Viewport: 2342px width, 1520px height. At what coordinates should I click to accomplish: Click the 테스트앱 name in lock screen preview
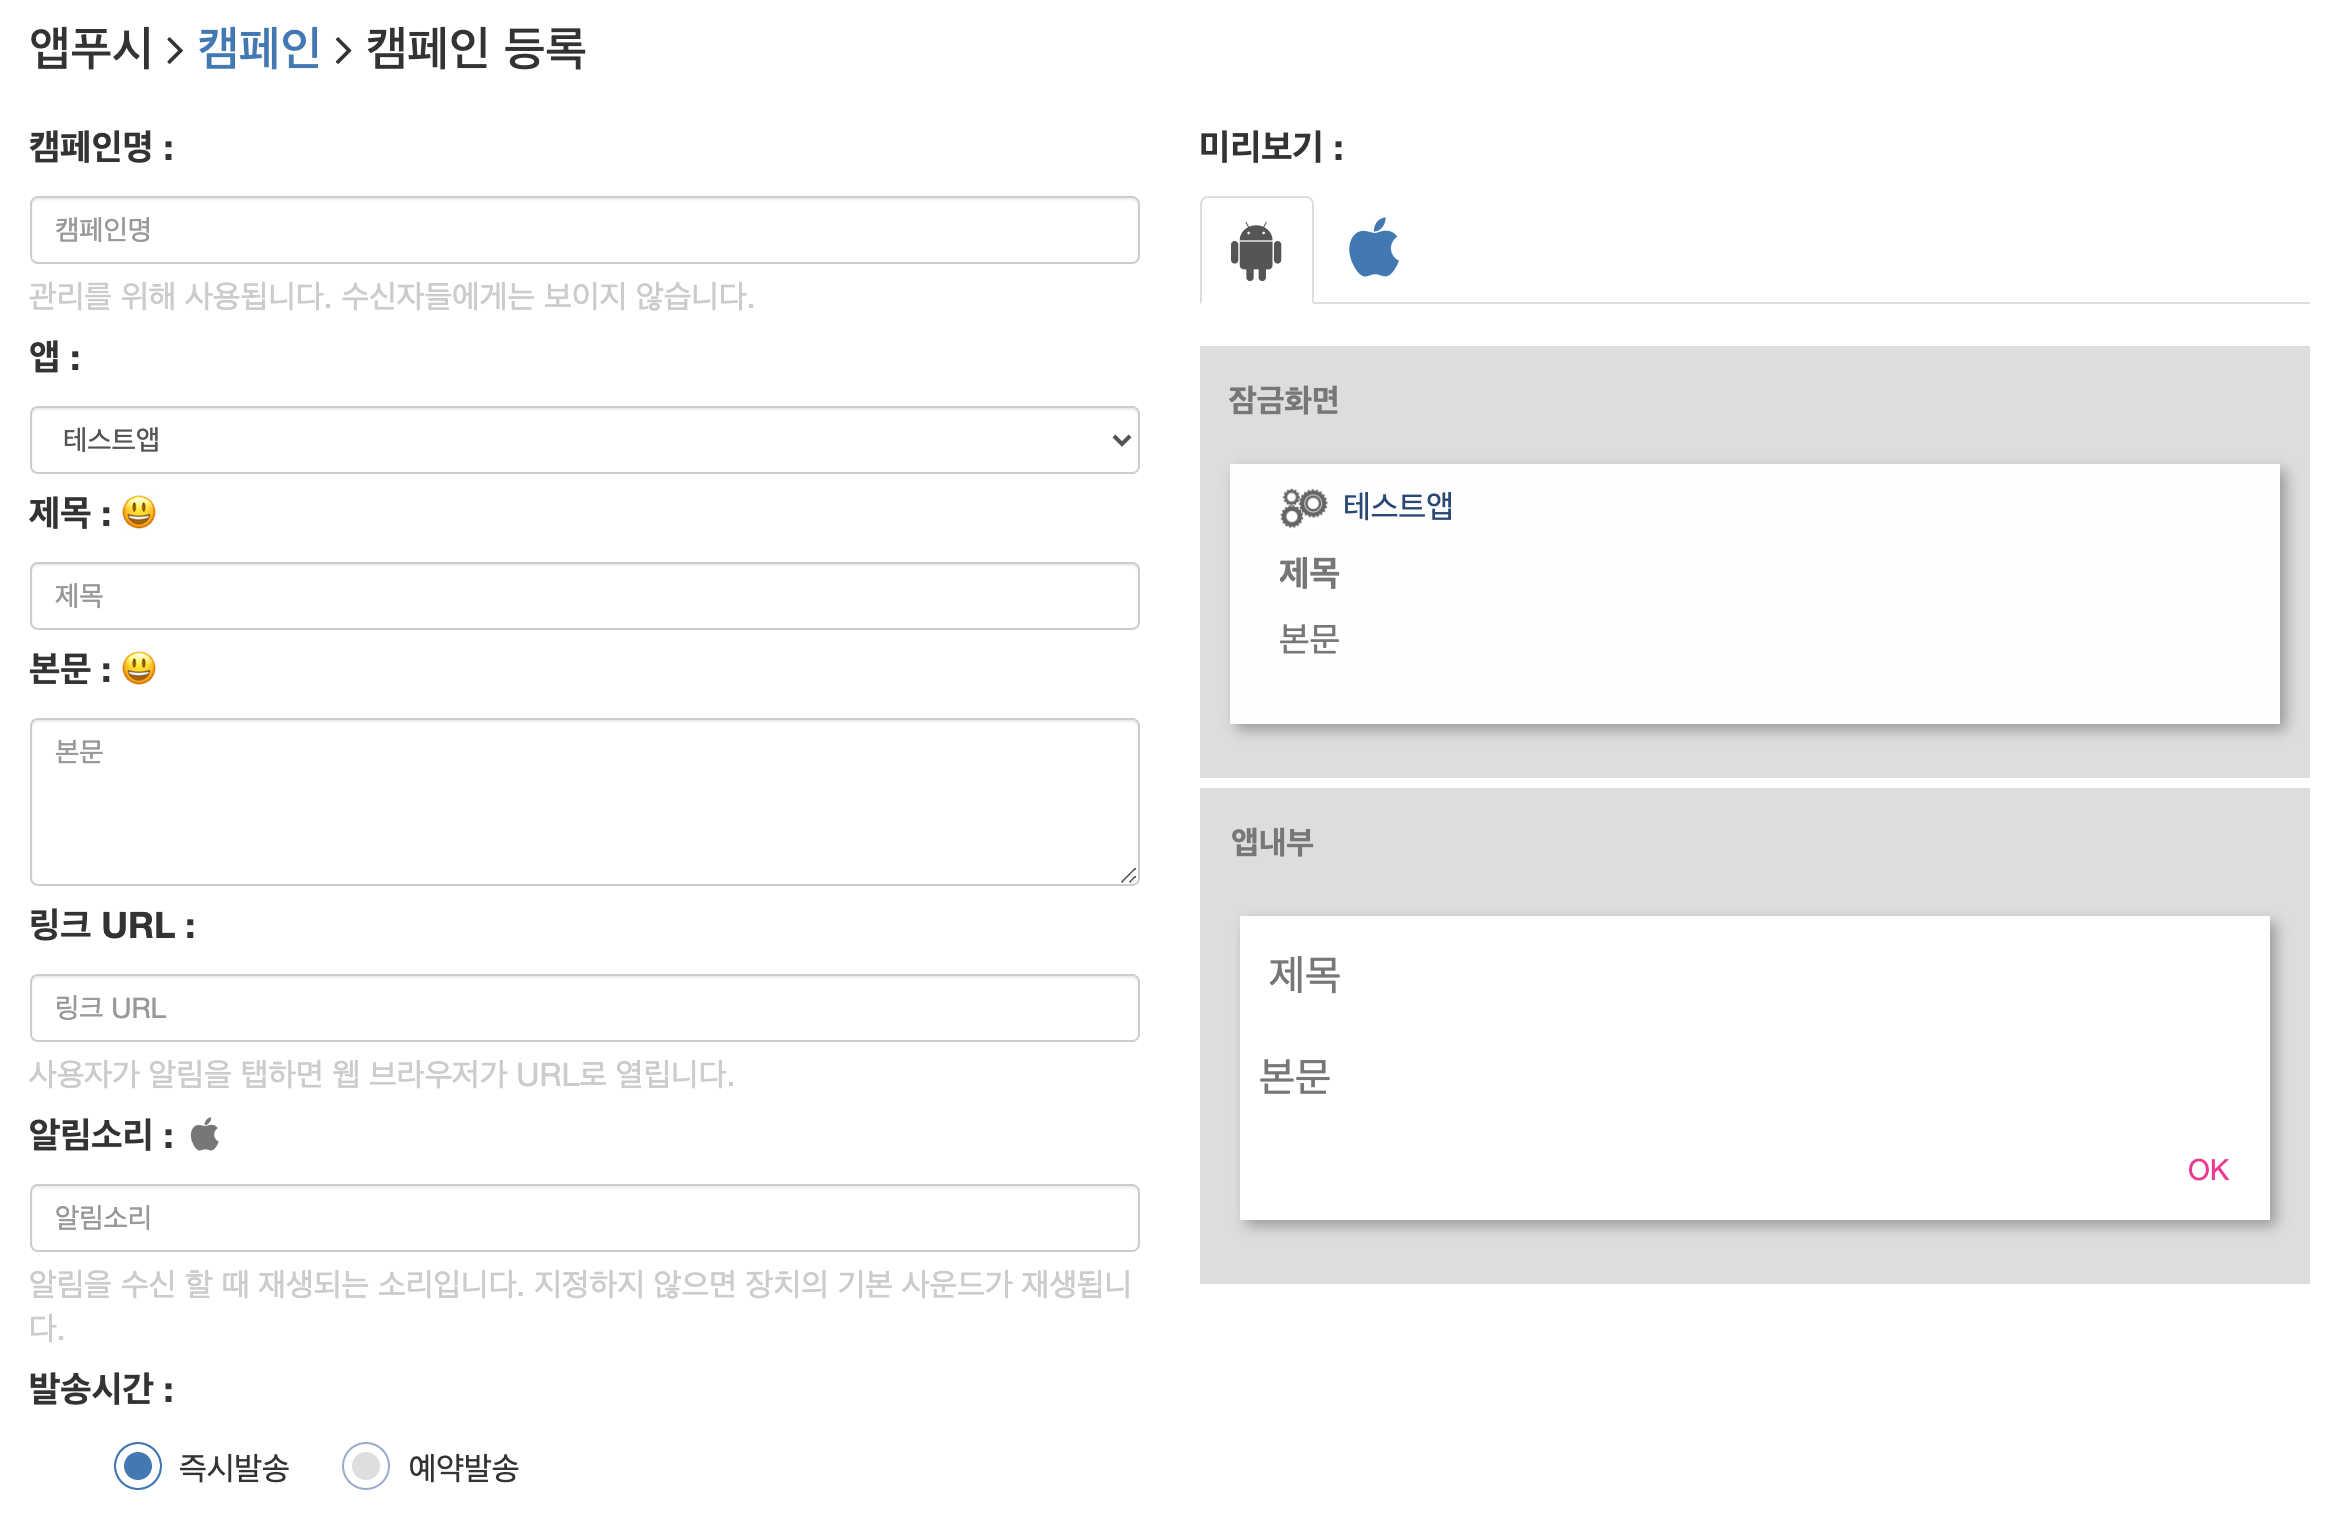[1397, 506]
